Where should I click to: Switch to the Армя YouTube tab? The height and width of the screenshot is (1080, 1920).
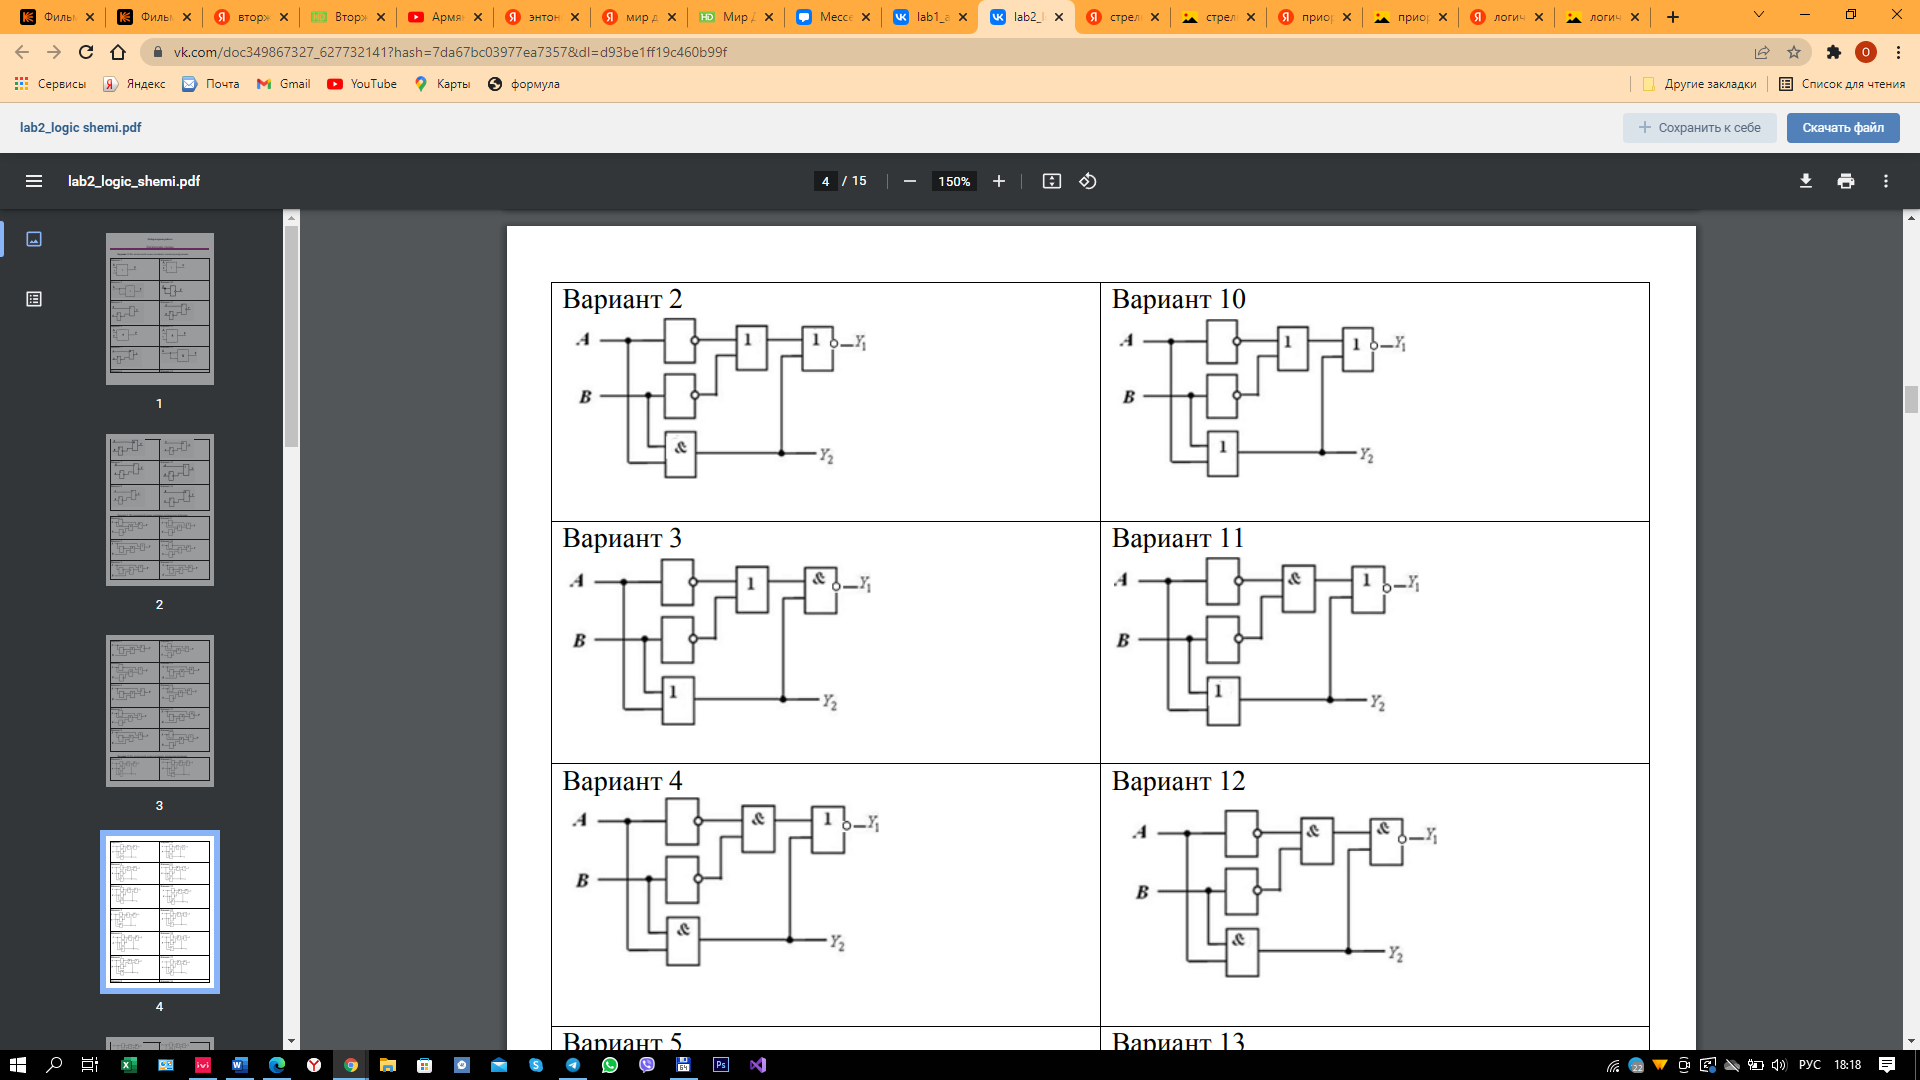tap(445, 17)
